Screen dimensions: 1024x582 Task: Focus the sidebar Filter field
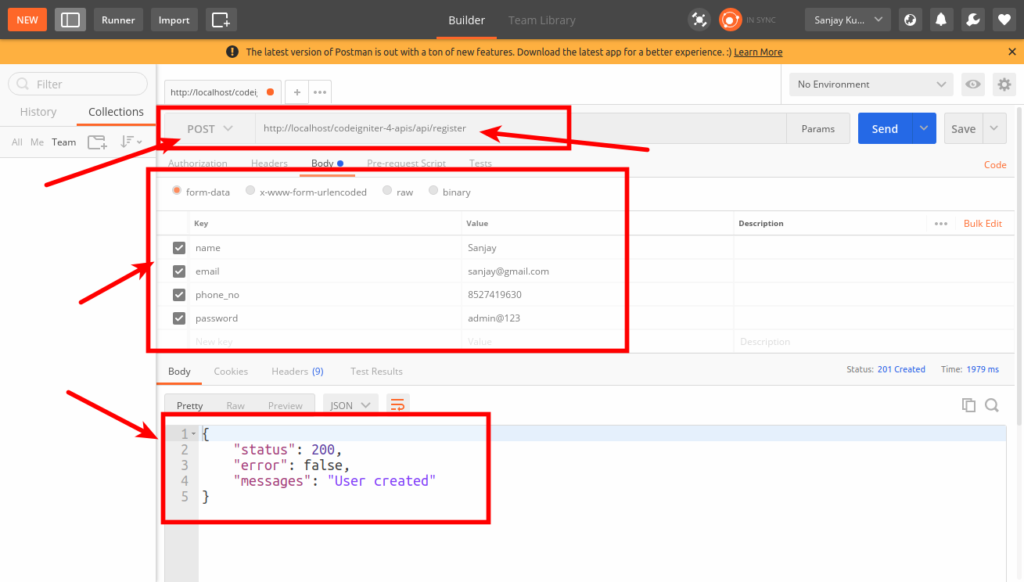(x=78, y=84)
